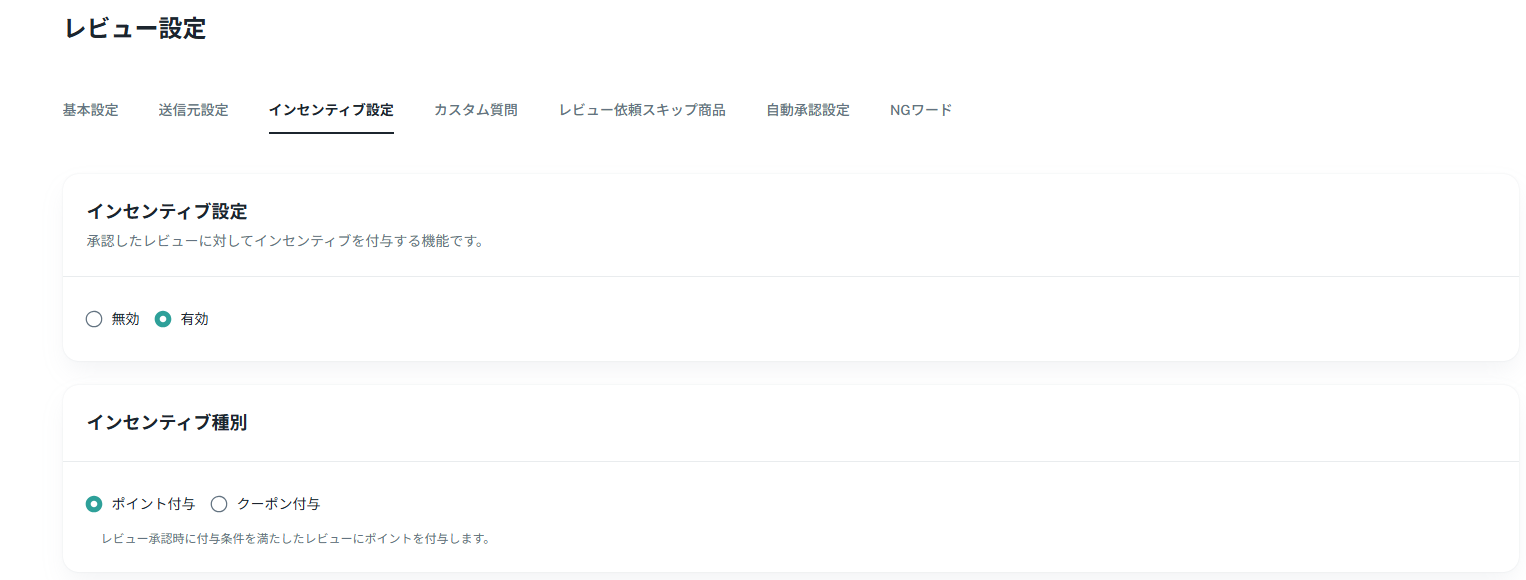The image size is (1526, 580).
Task: Click the ポイント付与 label text
Action: pyautogui.click(x=153, y=504)
